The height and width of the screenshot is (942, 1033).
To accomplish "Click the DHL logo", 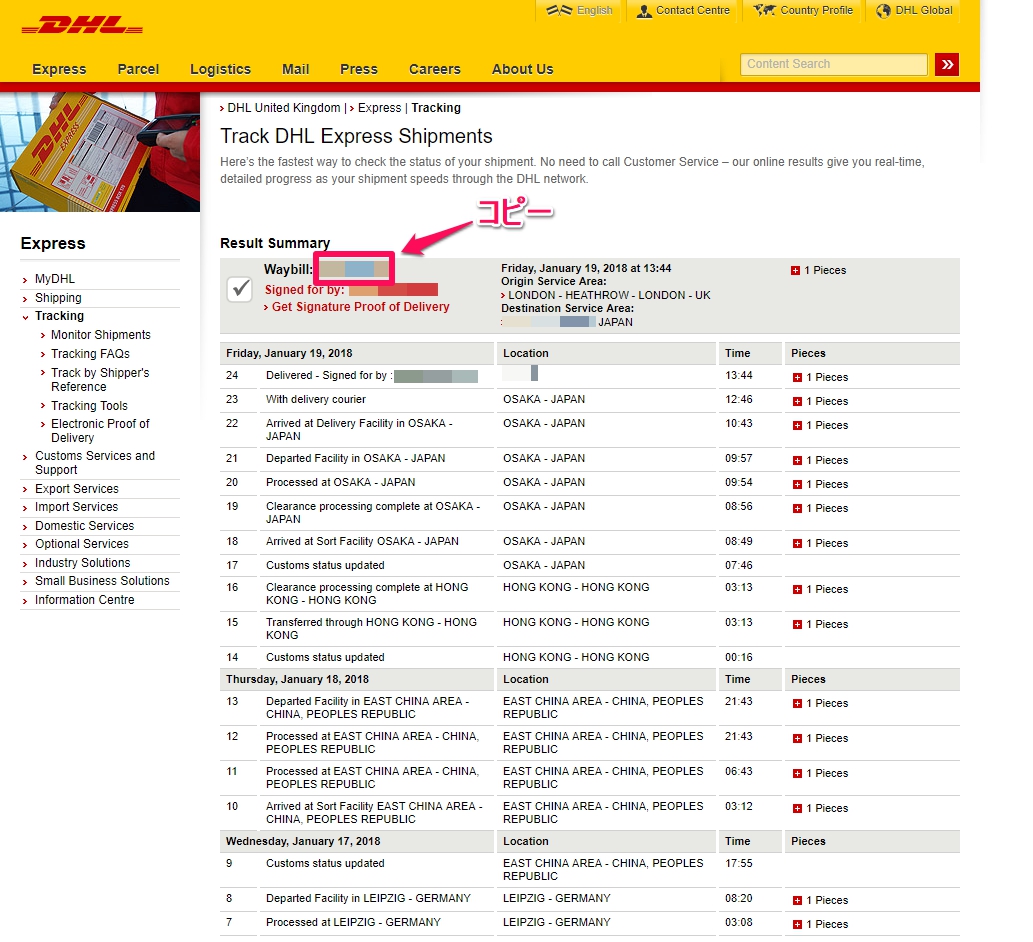I will pos(82,26).
